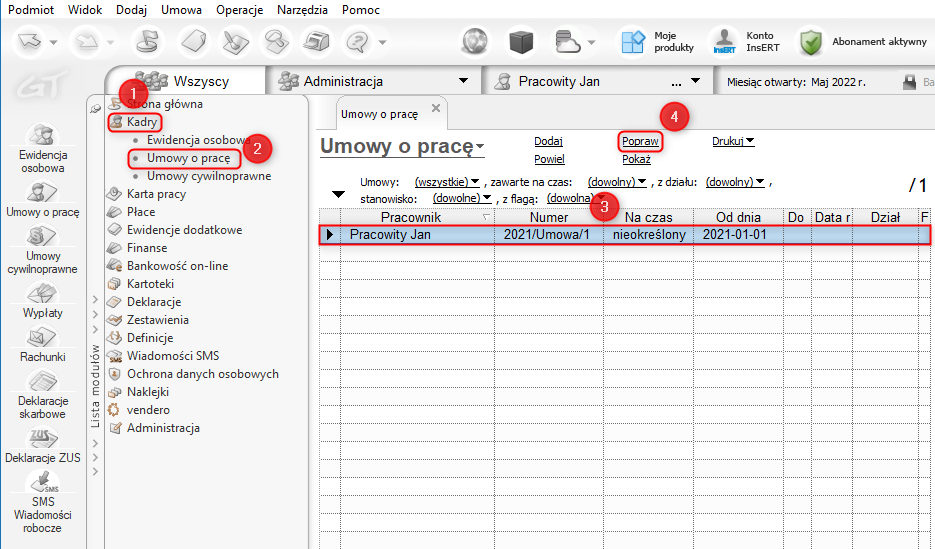Open Ewidencja osobowa from the left icon bar
The height and width of the screenshot is (549, 935).
(42, 149)
